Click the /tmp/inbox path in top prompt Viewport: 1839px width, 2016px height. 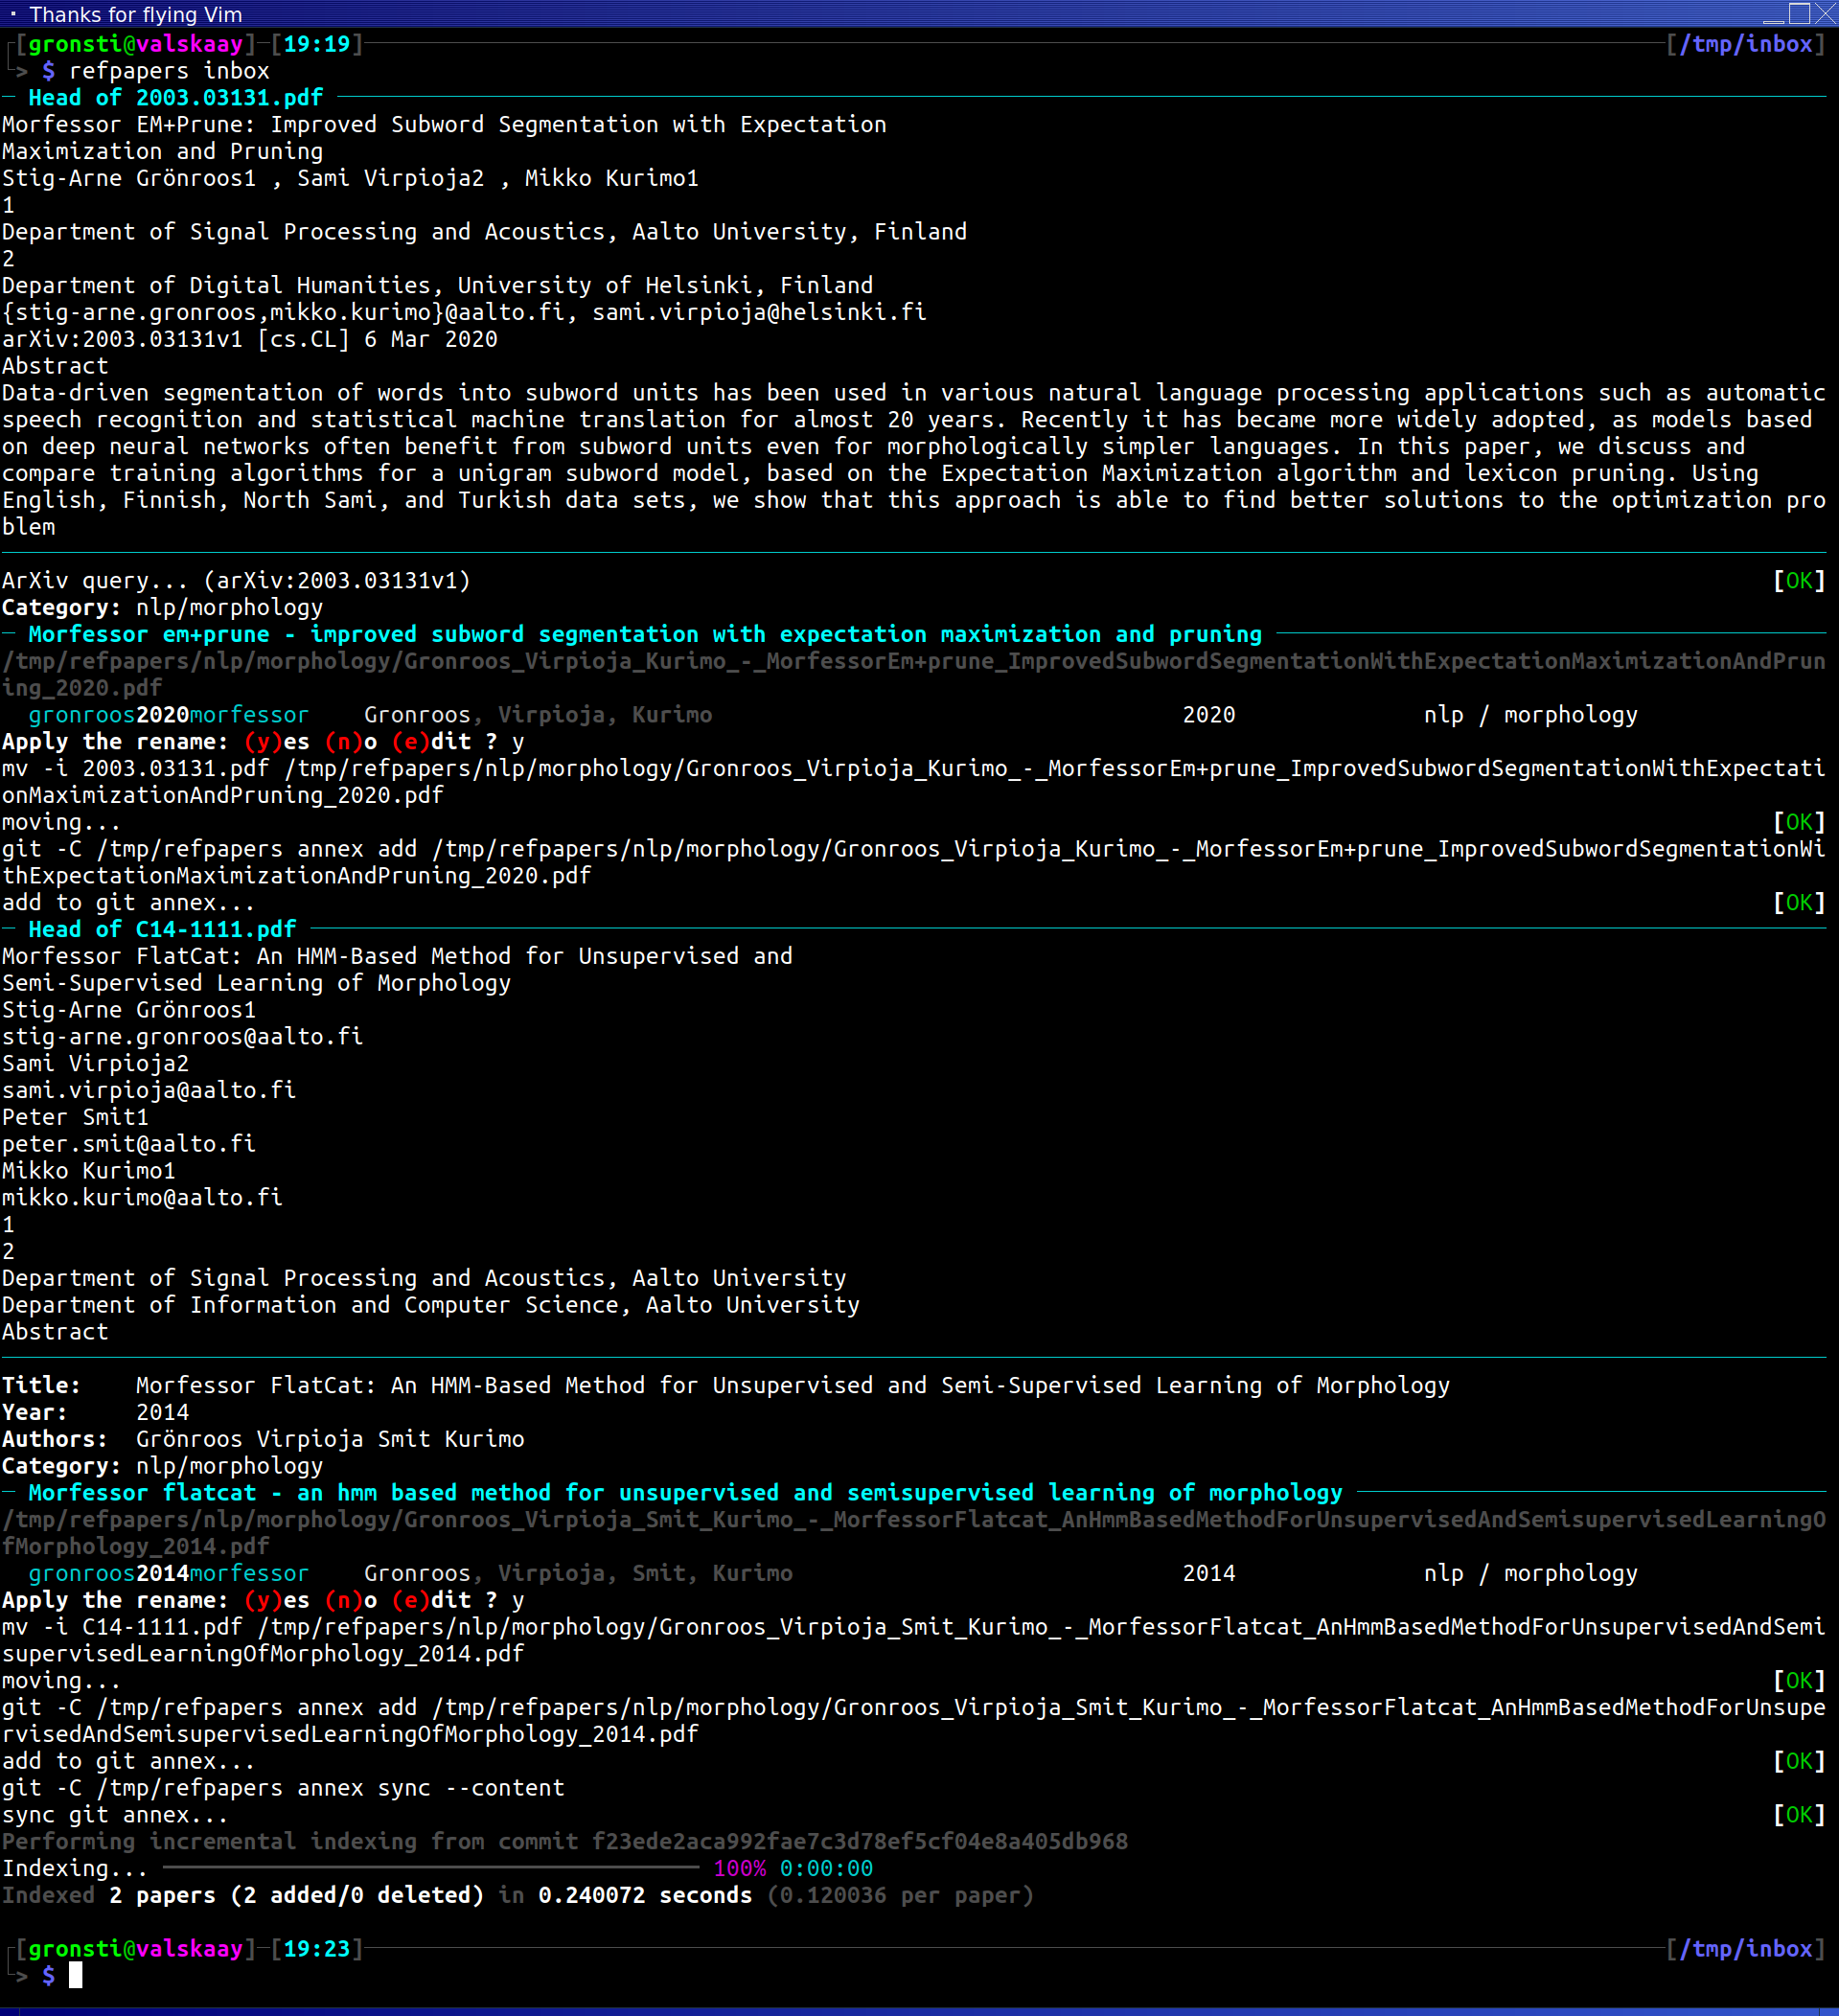click(1745, 44)
